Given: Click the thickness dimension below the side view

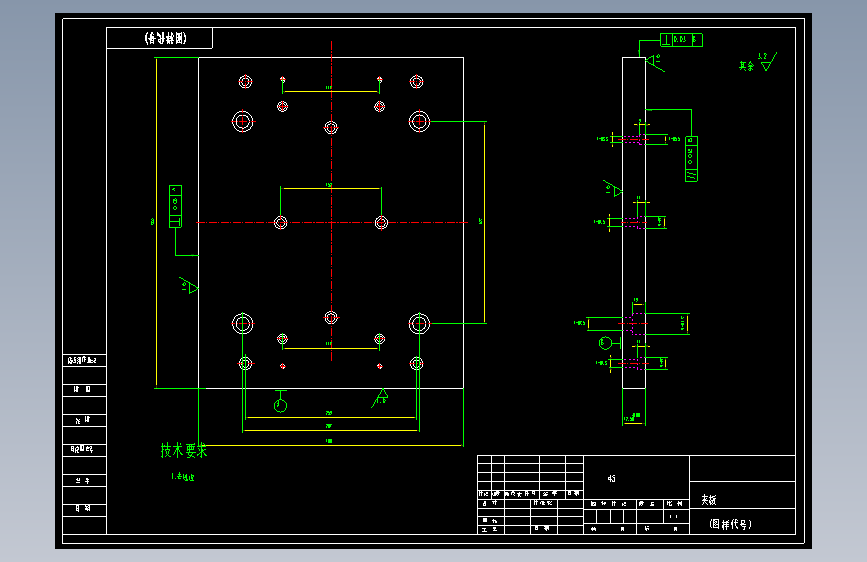Looking at the screenshot, I should pyautogui.click(x=634, y=420).
